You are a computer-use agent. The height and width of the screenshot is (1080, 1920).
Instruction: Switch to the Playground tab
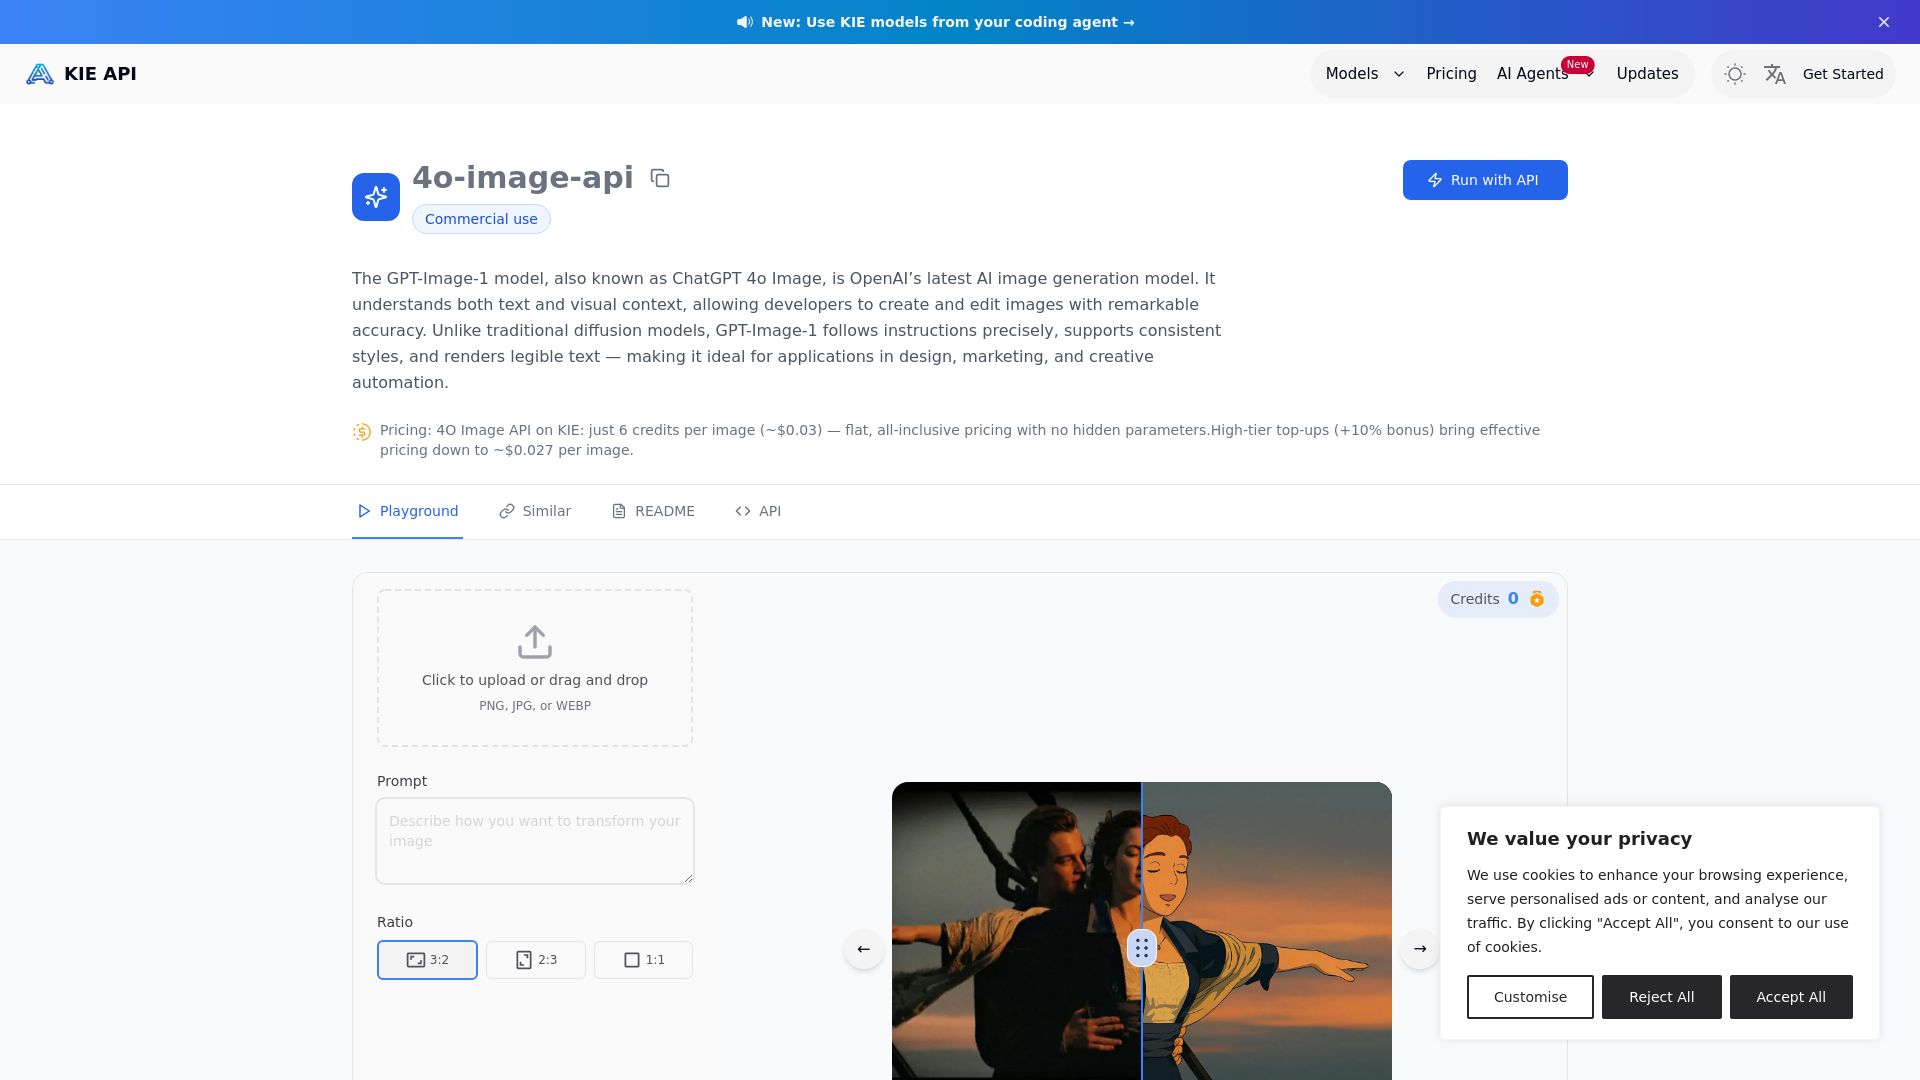point(408,511)
